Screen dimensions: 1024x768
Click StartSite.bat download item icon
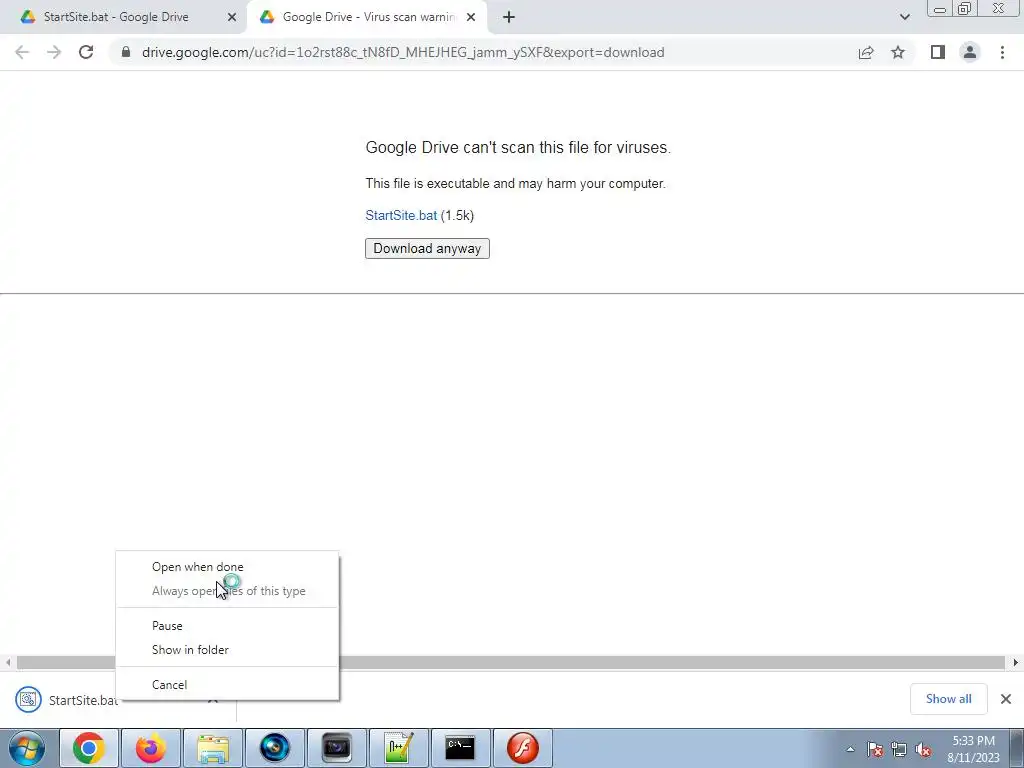click(x=28, y=699)
